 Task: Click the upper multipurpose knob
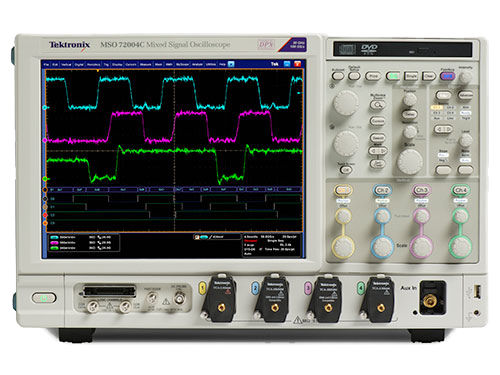click(x=346, y=103)
